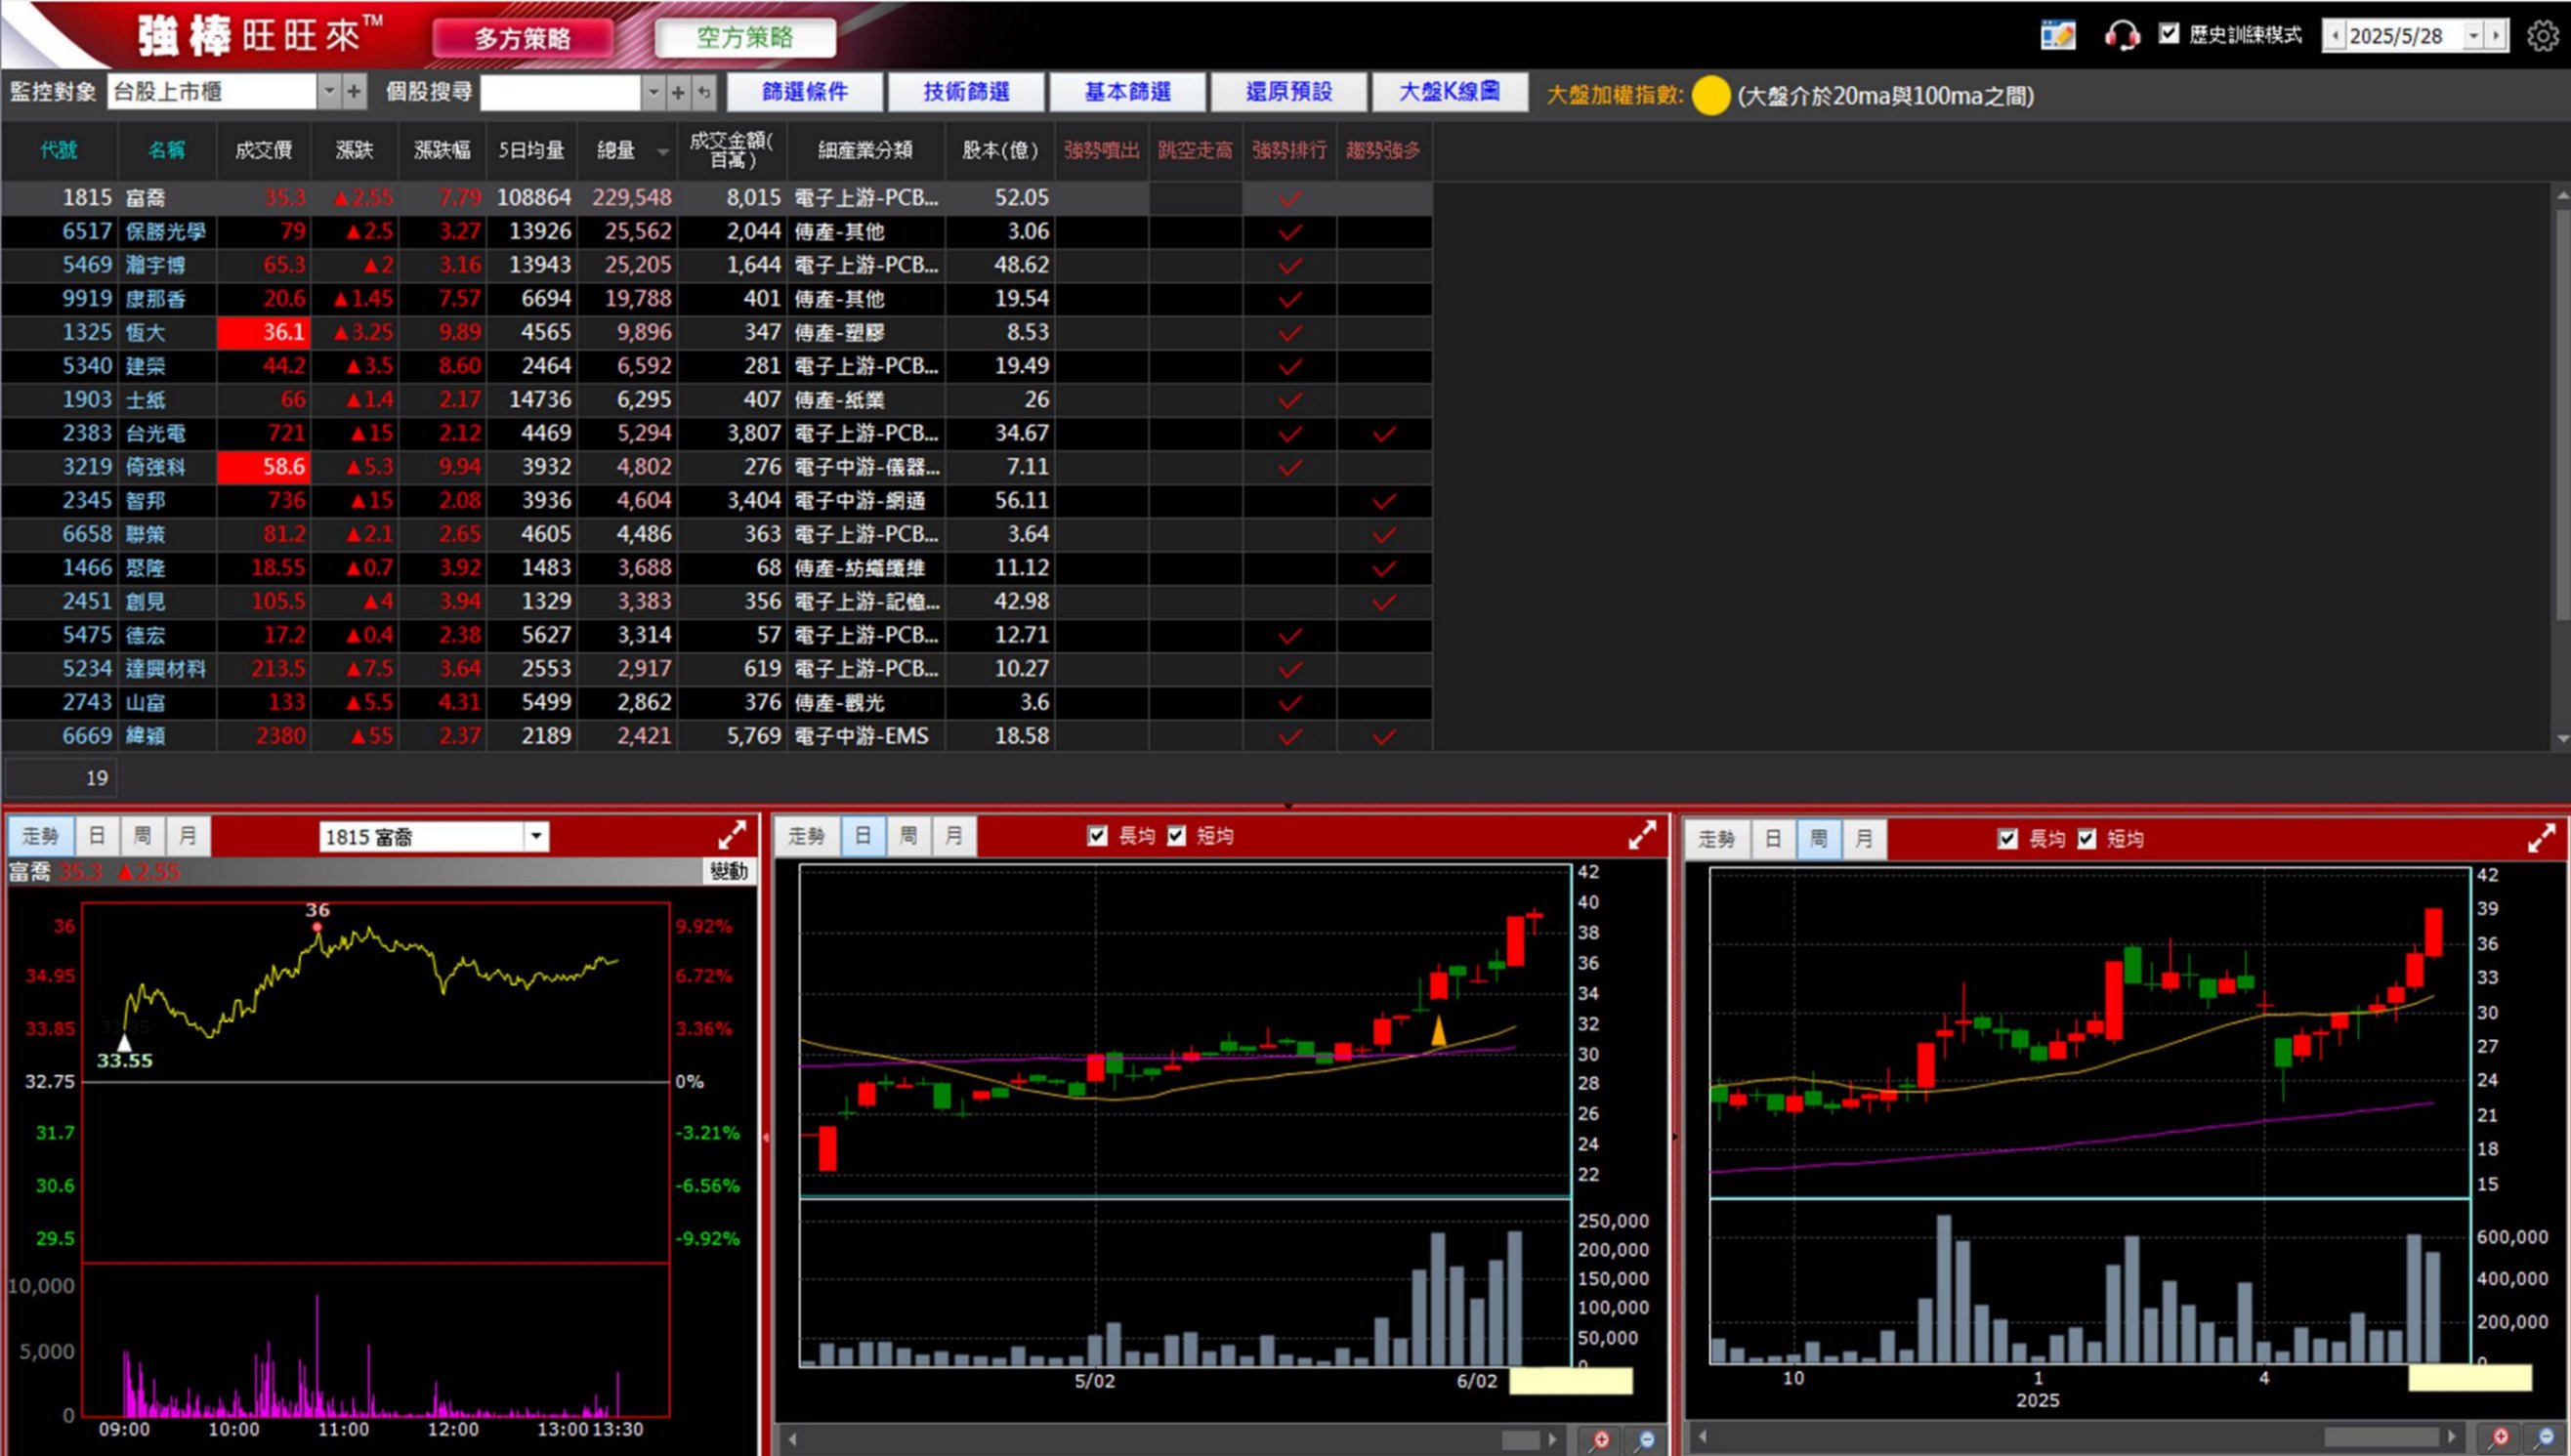Click the 3219 倚強科 price 58.6 cell
Screen dimensions: 2571x1456
click(x=264, y=467)
